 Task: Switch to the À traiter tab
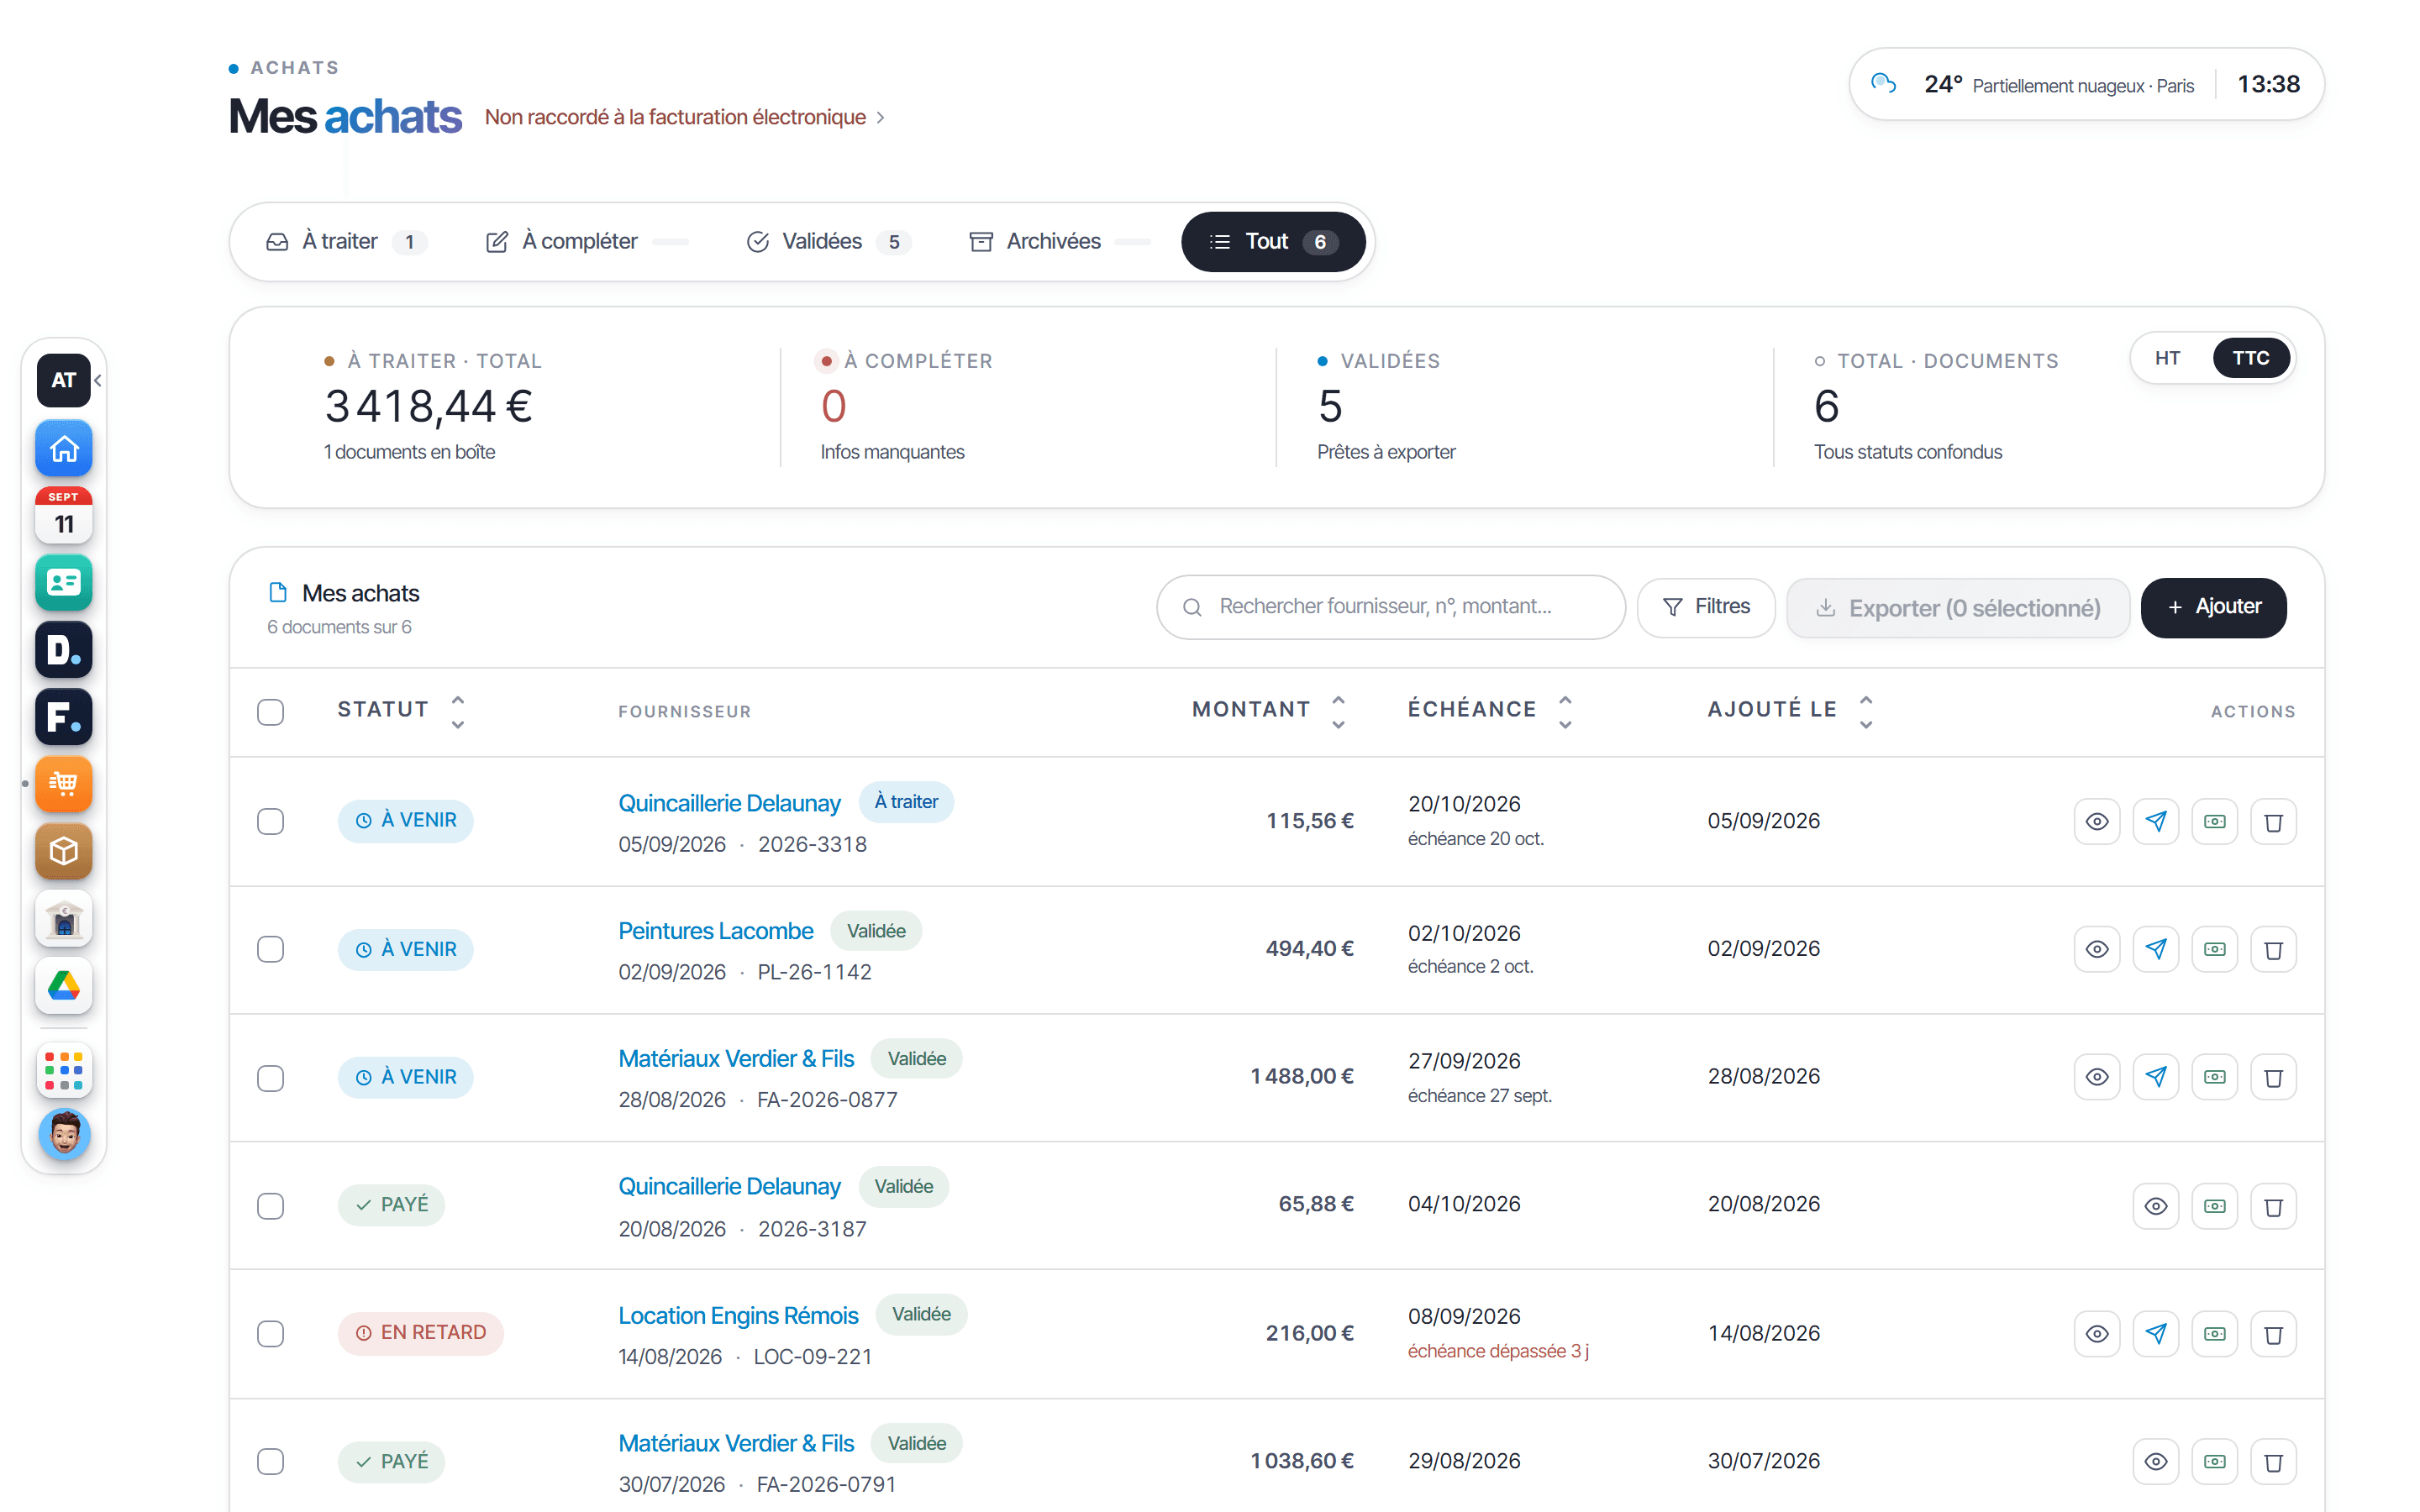346,242
